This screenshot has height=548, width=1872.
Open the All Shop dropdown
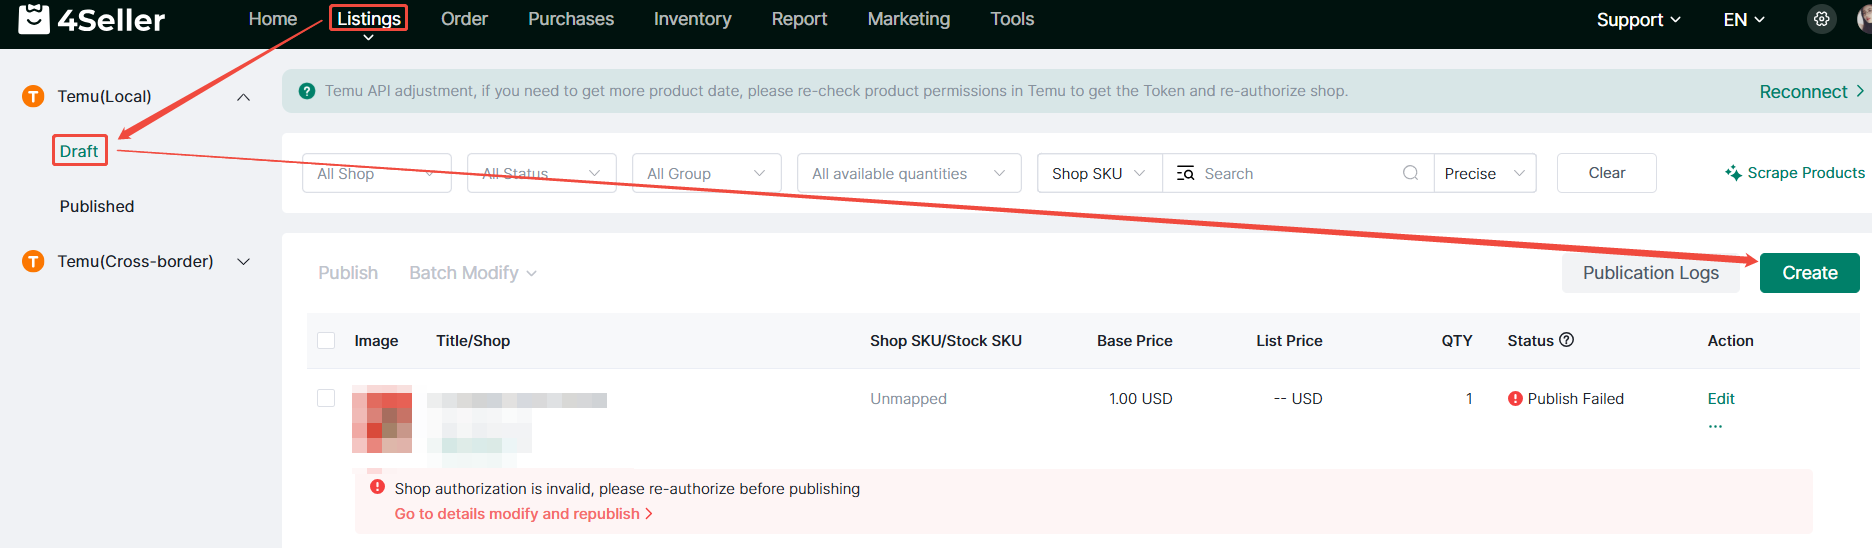(x=377, y=173)
